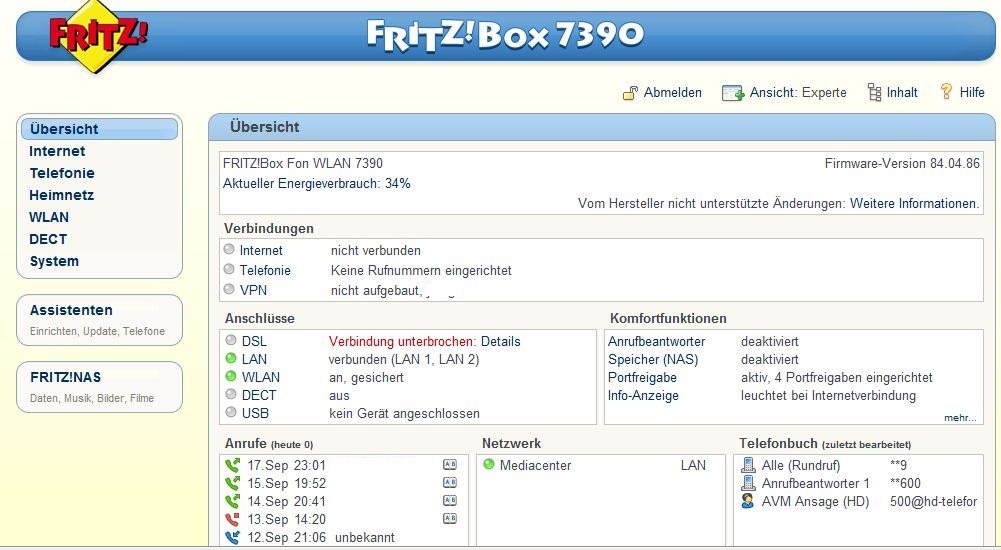Click Aktueller Energieverbrauch: 34% link
This screenshot has height=550, width=1001.
317,184
